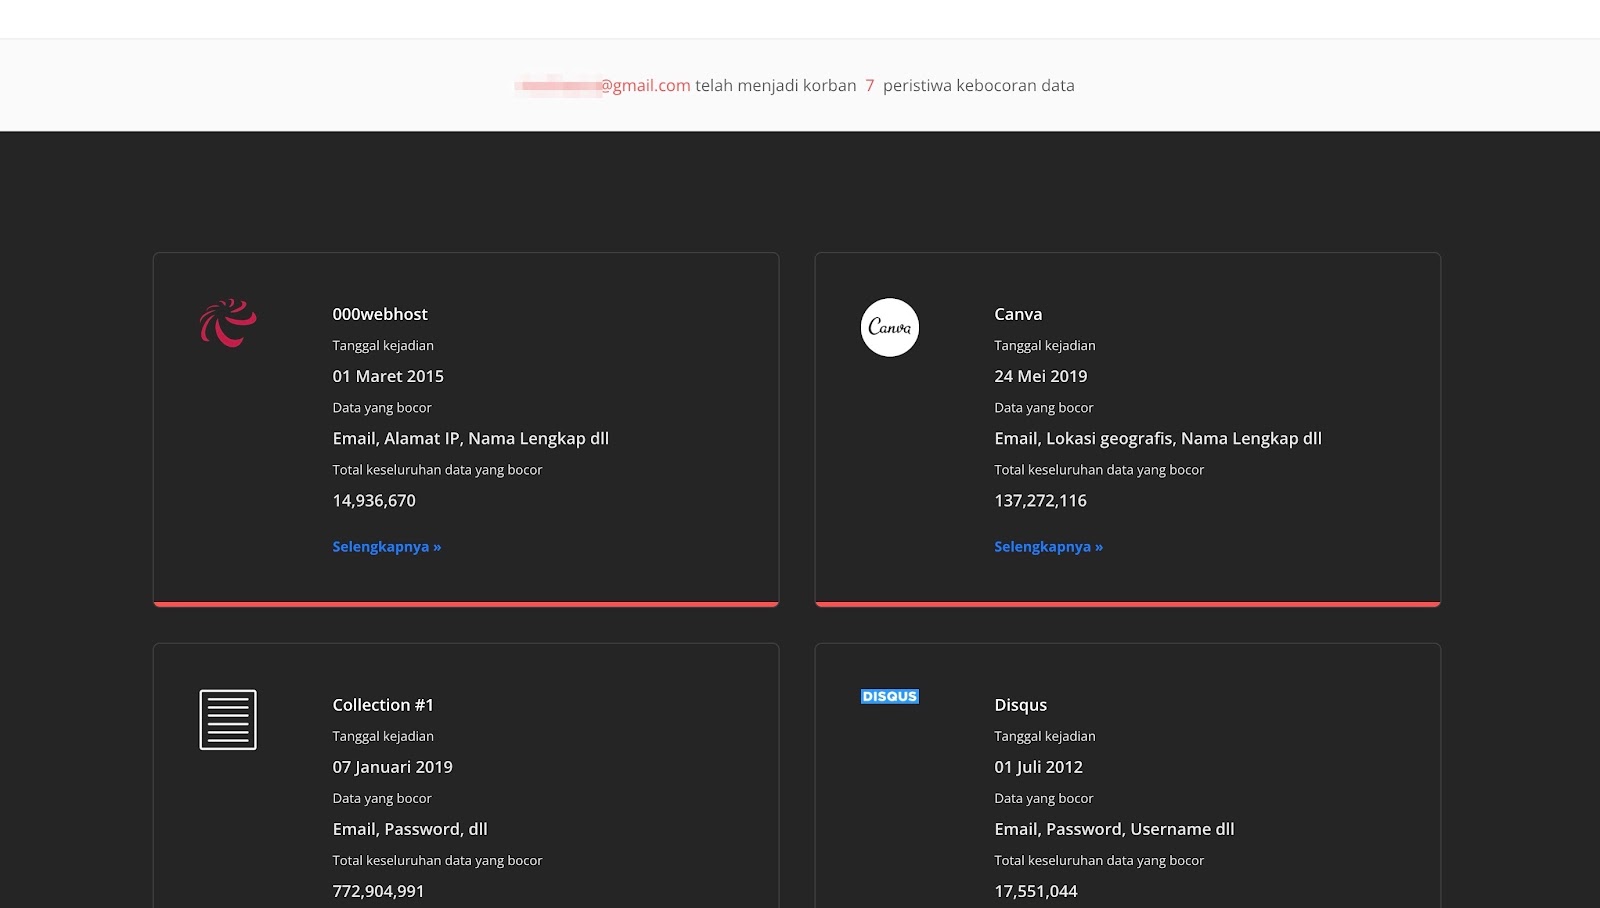Click the Canva round logo
Image resolution: width=1600 pixels, height=908 pixels.
pyautogui.click(x=890, y=327)
